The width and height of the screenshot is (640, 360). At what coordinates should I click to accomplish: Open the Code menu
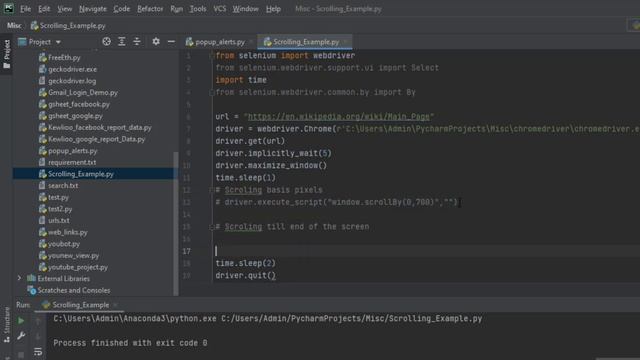[122, 9]
